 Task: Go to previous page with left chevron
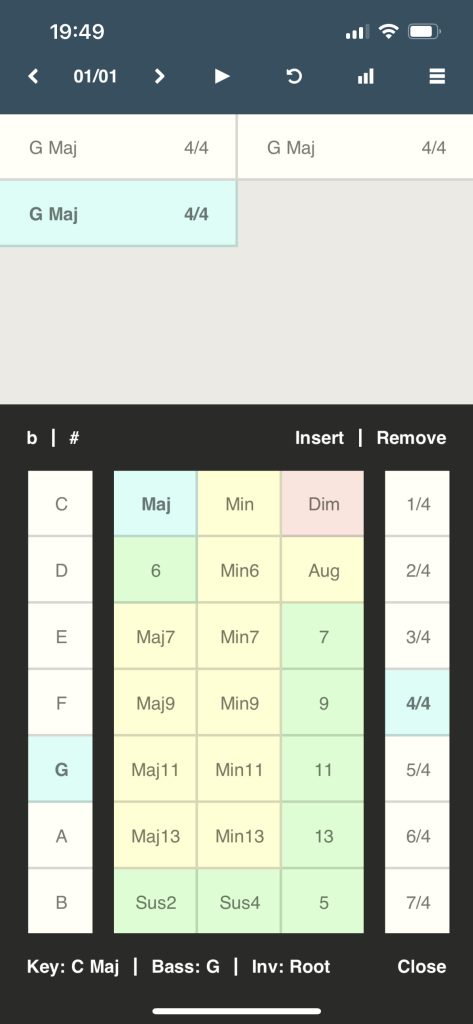[33, 76]
